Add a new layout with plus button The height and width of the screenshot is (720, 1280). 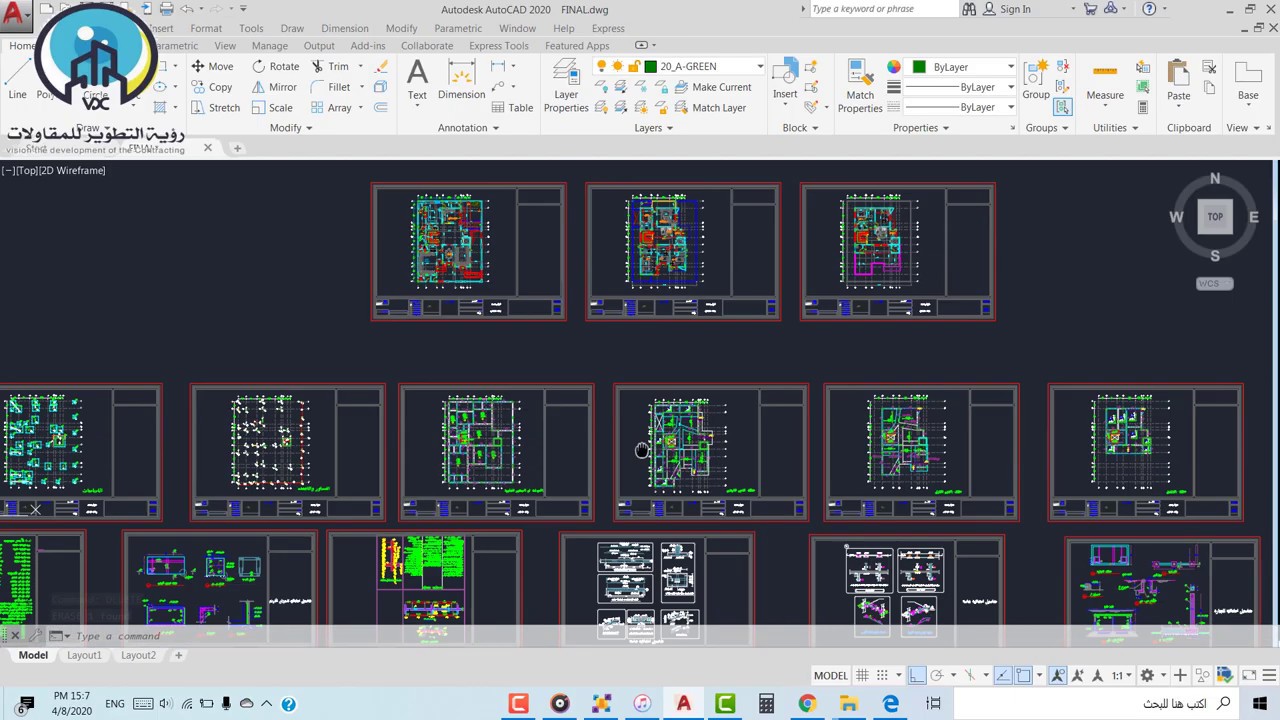tap(178, 656)
